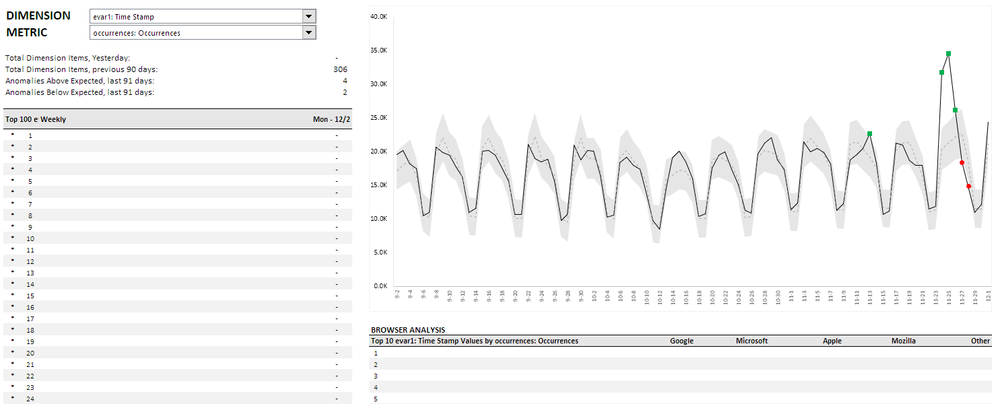Select row 3 in Browser Analysis table
The height and width of the screenshot is (404, 998).
point(681,376)
